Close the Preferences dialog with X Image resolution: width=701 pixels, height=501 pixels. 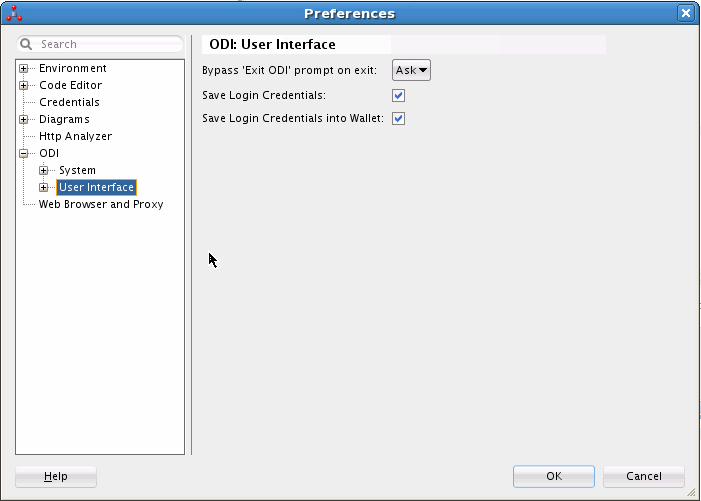[x=686, y=13]
